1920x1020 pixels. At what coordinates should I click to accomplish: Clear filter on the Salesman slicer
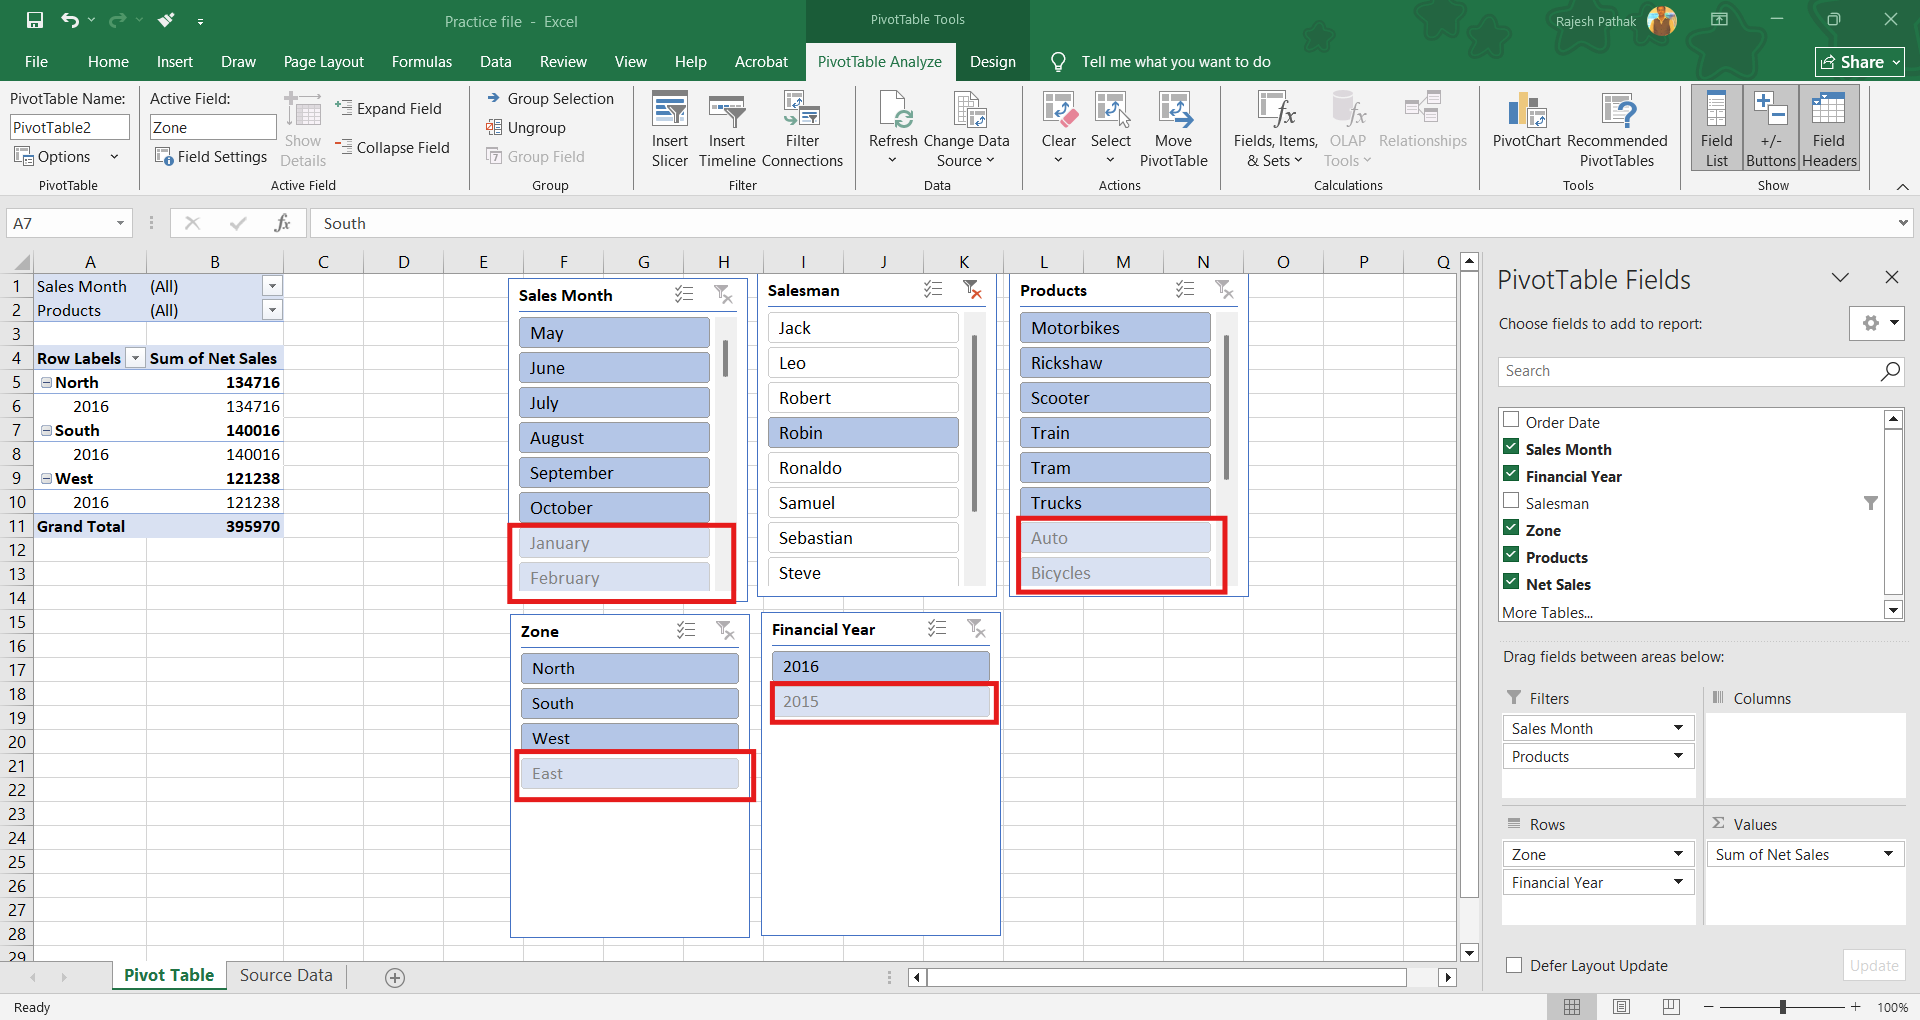[x=972, y=290]
